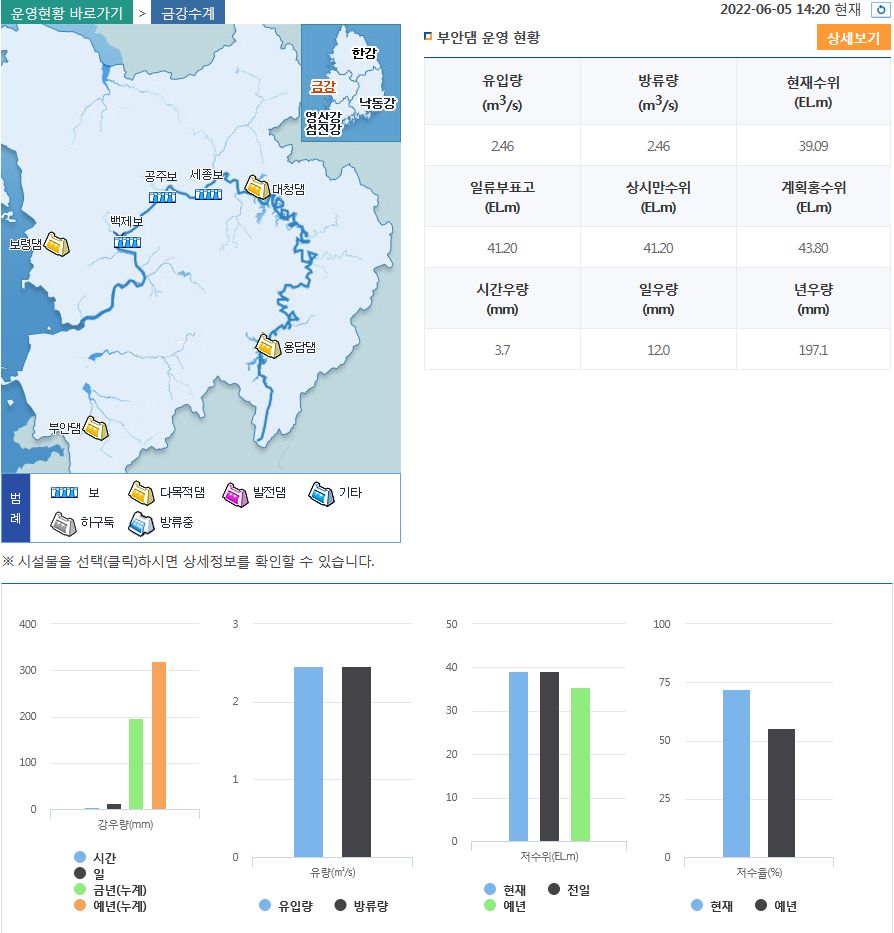Toggle 예년 series in storage rate legend
The image size is (894, 933).
776,906
